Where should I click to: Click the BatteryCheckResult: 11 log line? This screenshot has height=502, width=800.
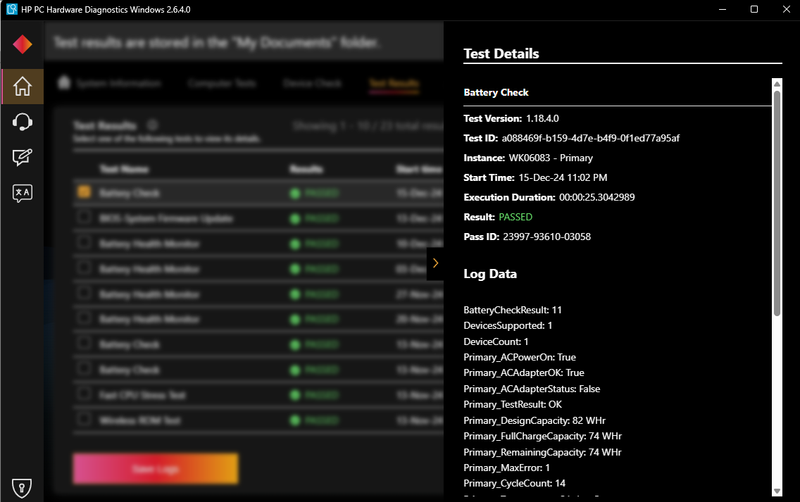512,310
